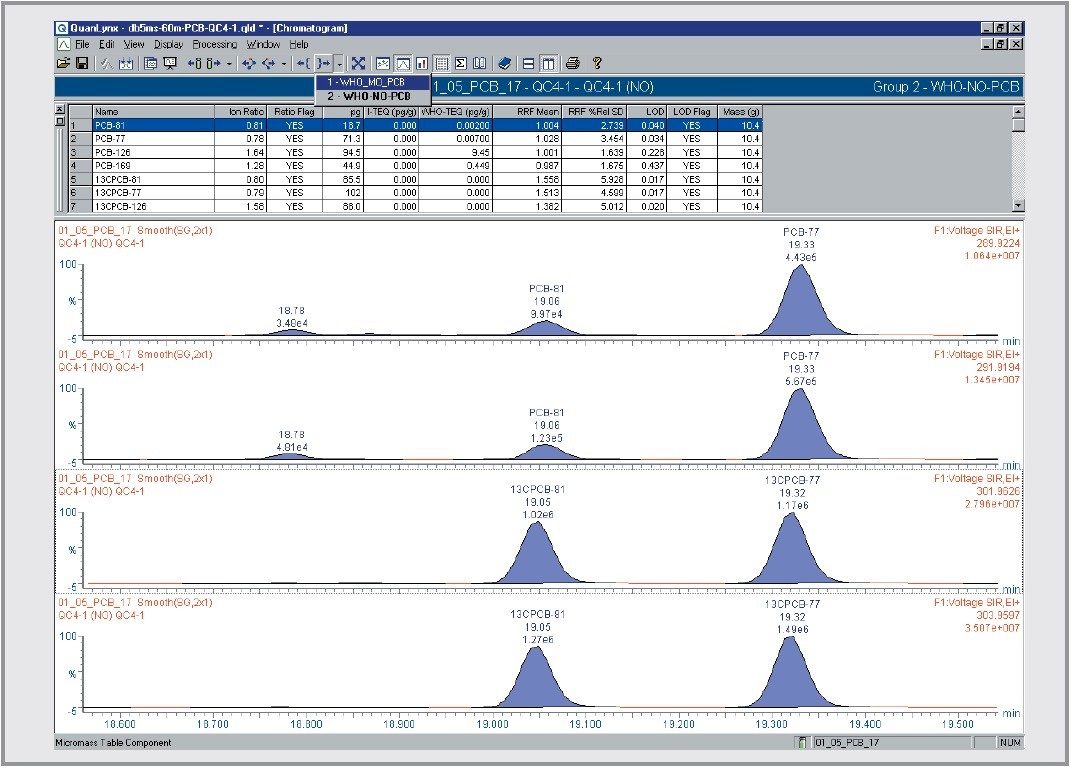Open the Window menu

[263, 44]
